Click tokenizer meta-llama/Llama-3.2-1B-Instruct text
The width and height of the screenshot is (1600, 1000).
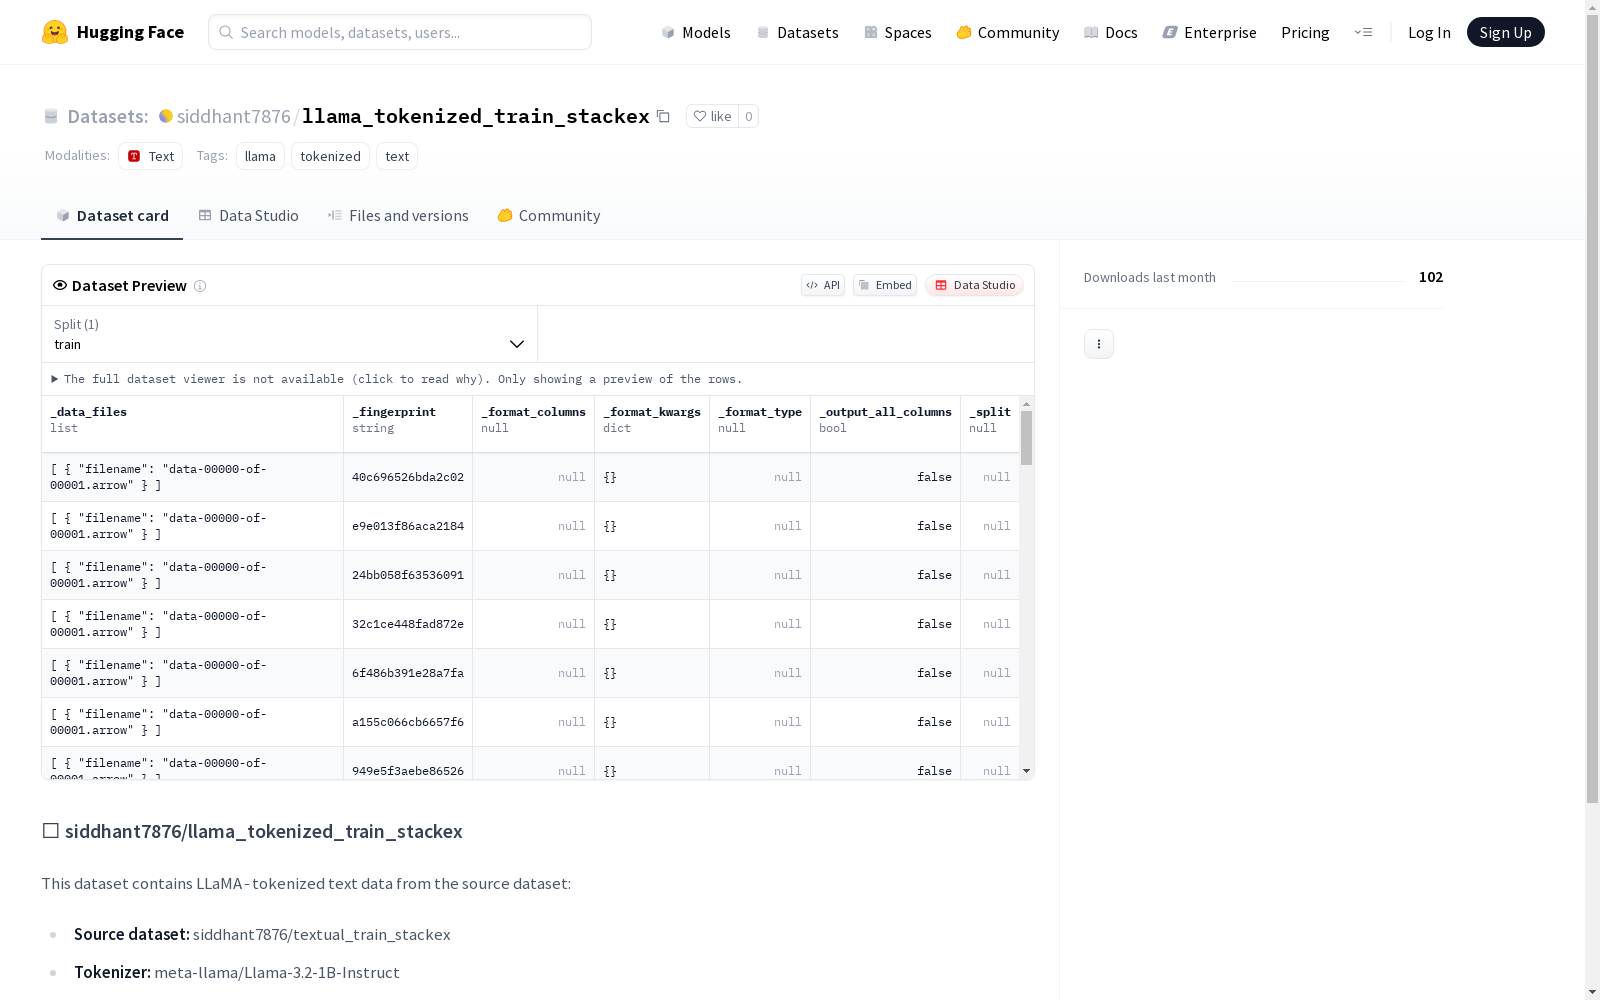pos(277,972)
